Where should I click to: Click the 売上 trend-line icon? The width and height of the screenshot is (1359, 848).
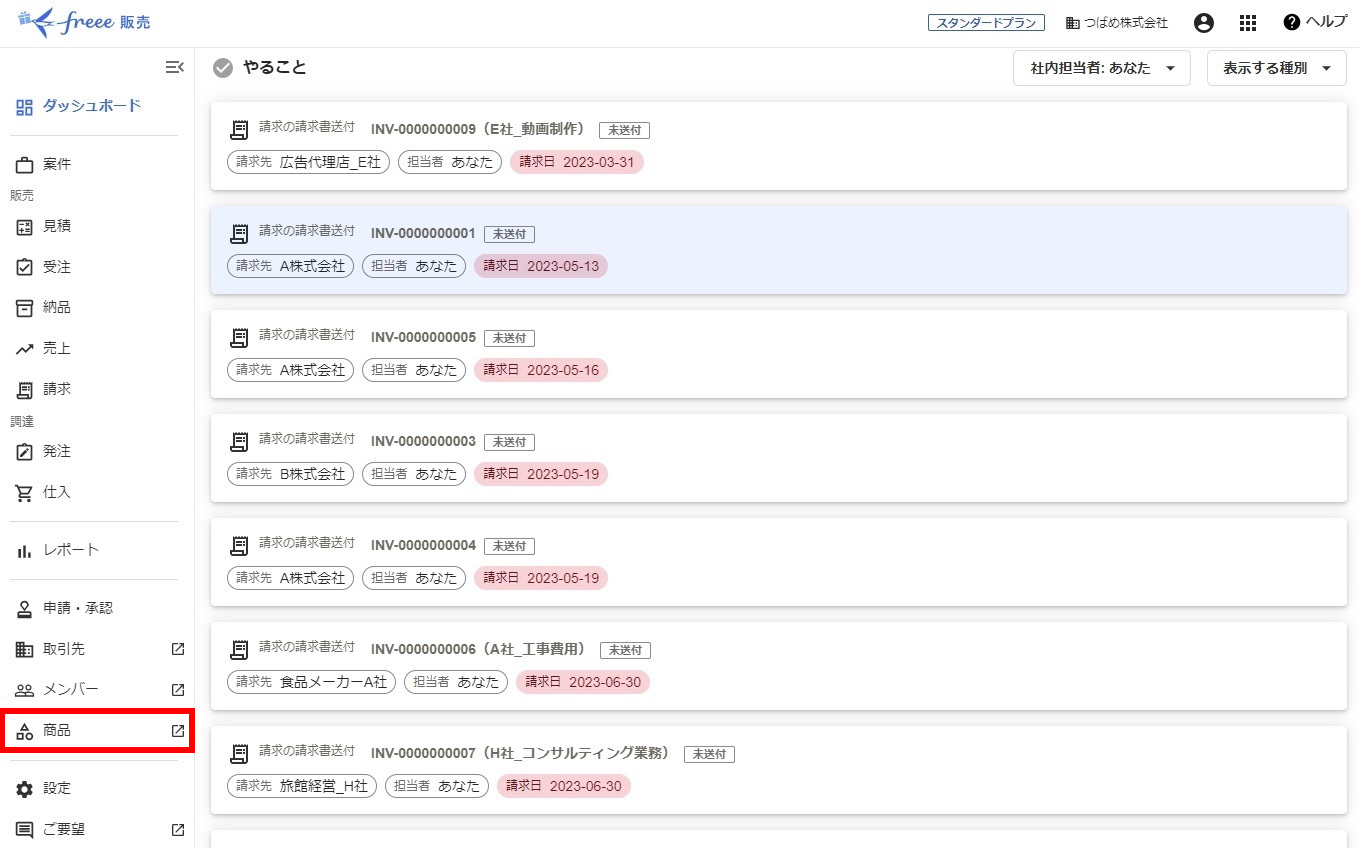[25, 349]
